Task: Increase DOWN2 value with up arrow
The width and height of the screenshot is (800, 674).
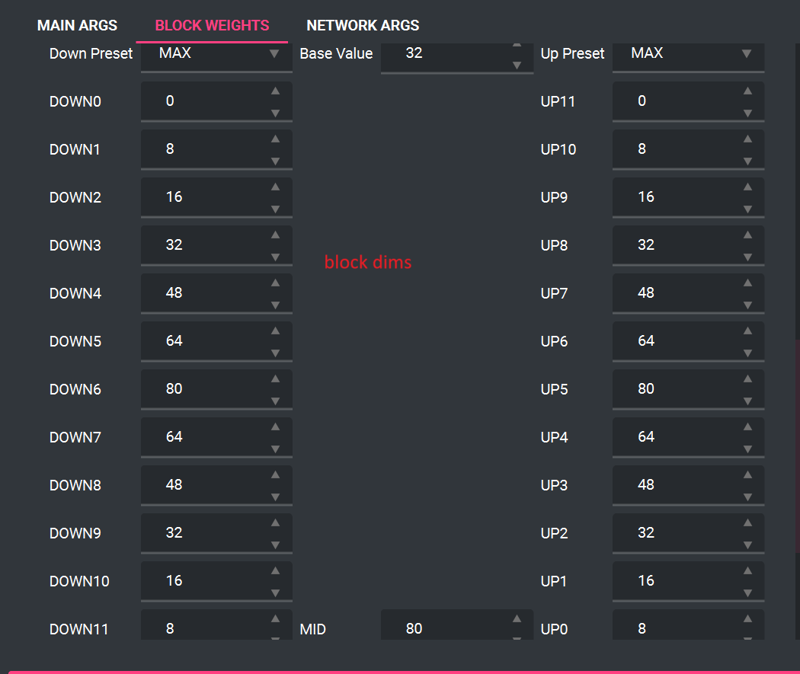Action: [x=276, y=187]
